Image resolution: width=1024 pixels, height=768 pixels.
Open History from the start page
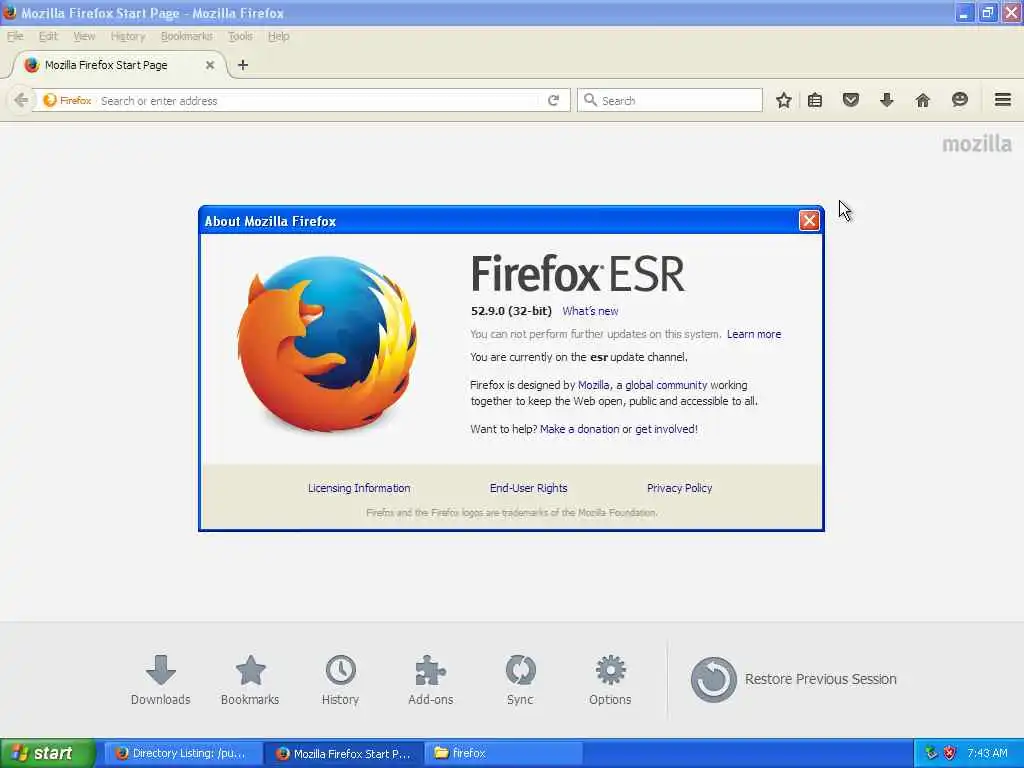[340, 680]
